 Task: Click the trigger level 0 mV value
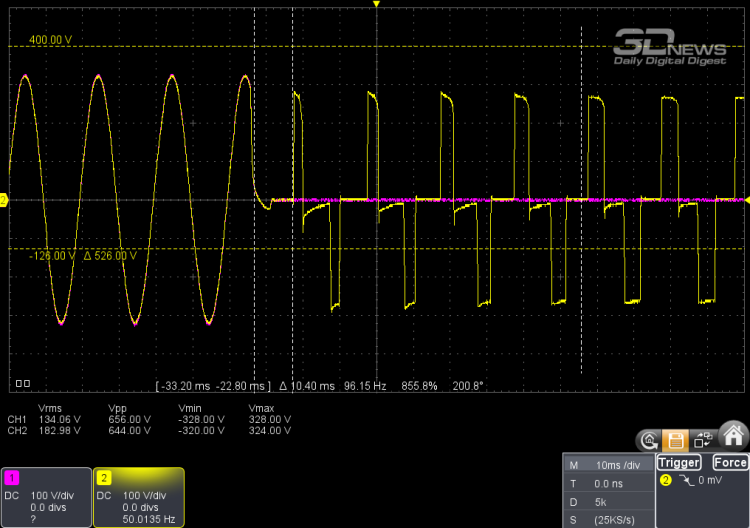pyautogui.click(x=710, y=480)
